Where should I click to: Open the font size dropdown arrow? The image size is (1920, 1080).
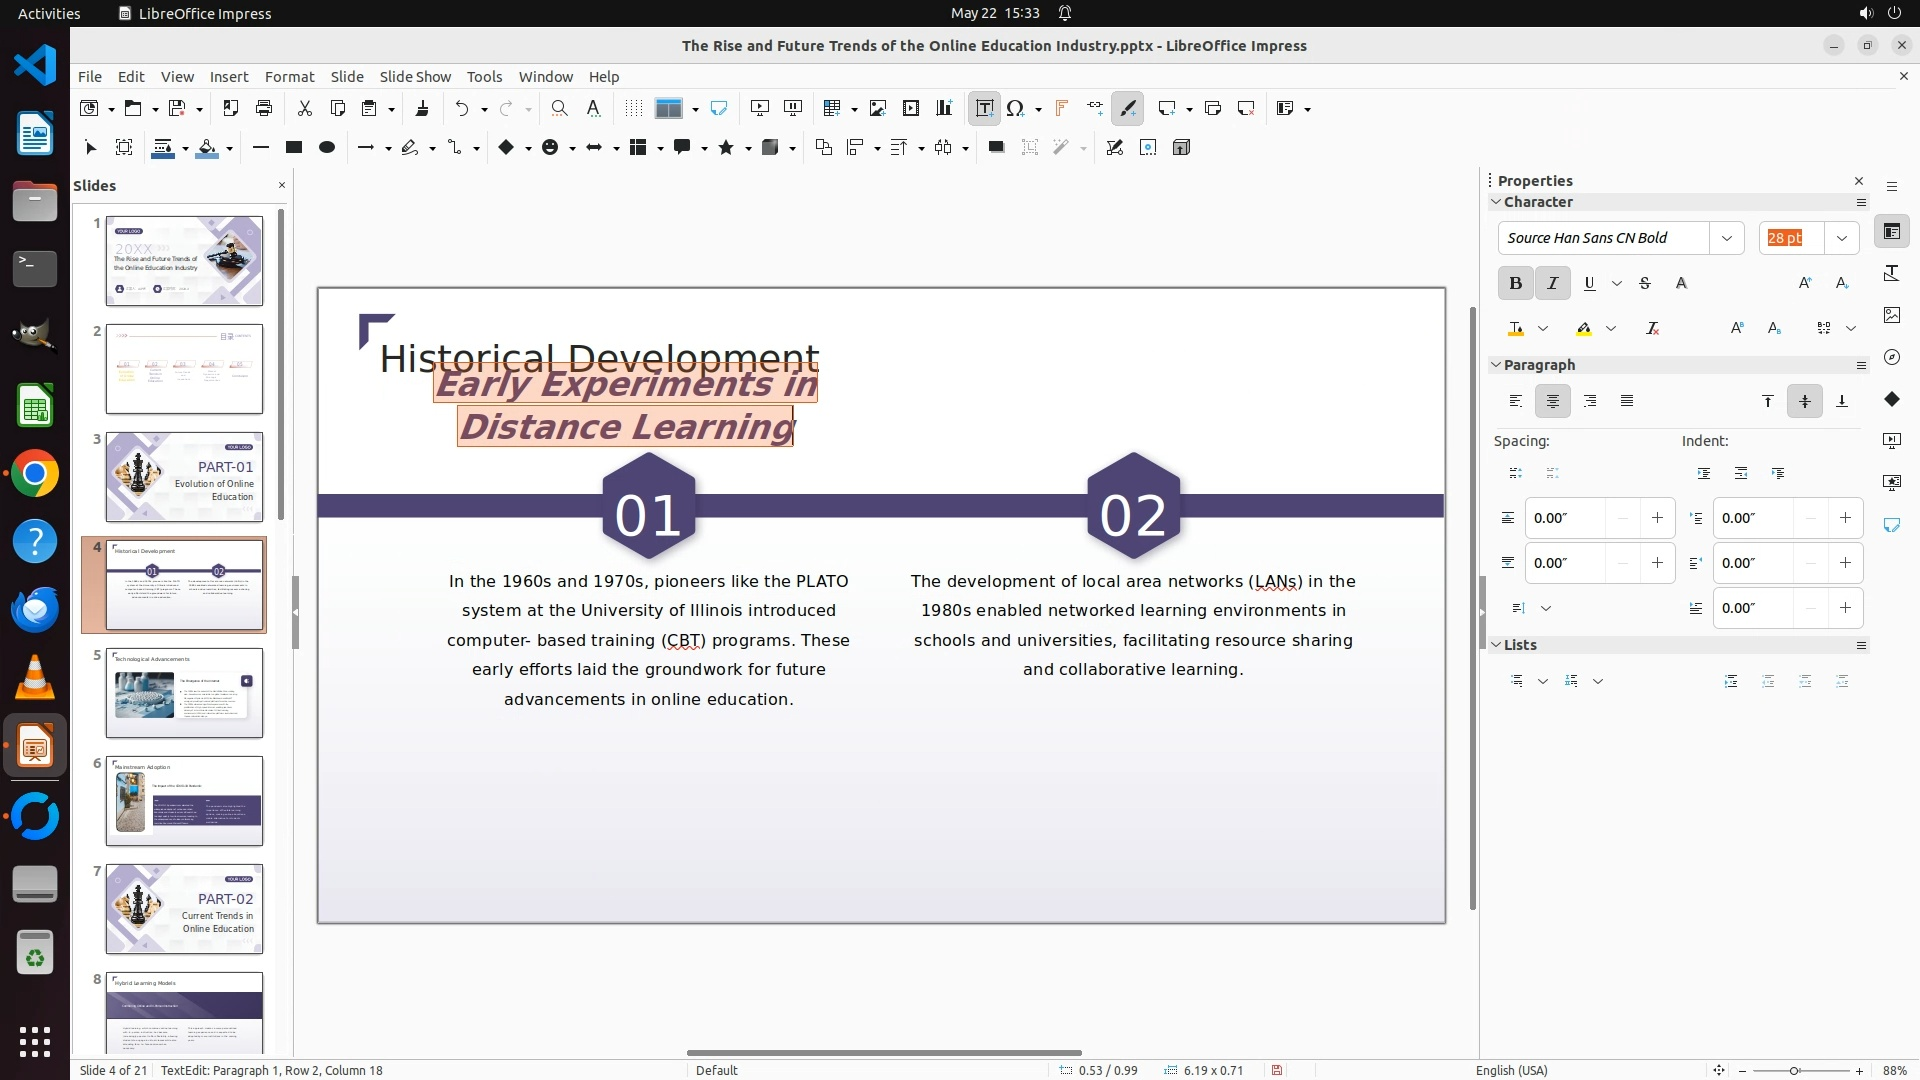pos(1841,238)
